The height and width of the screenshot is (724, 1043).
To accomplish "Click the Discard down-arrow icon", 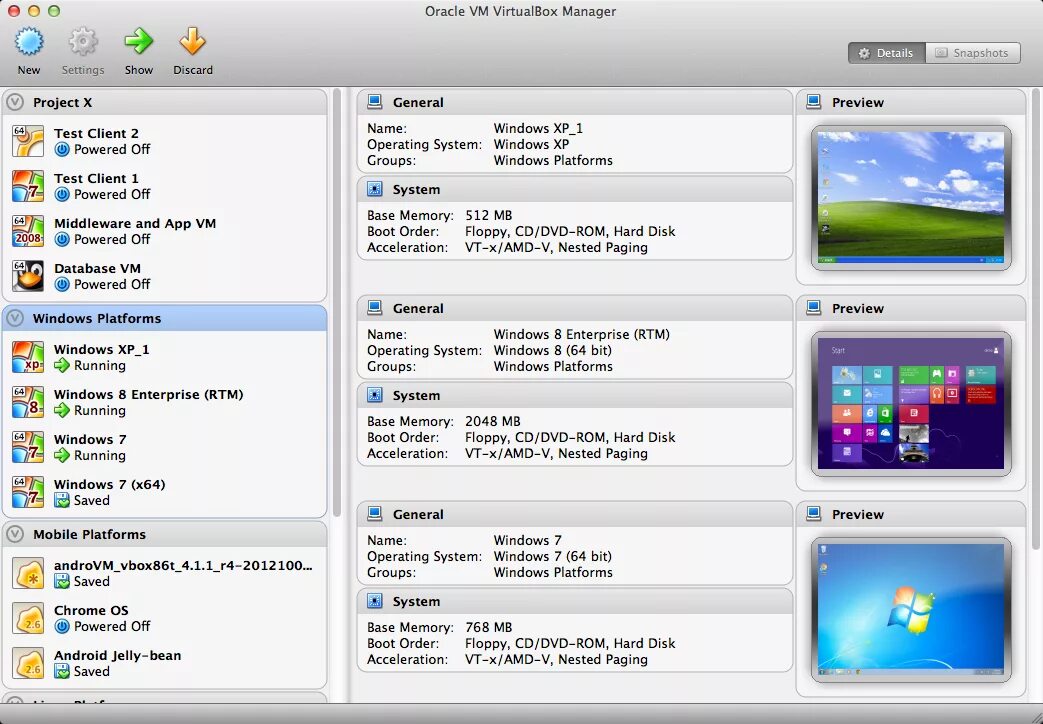I will tap(192, 41).
